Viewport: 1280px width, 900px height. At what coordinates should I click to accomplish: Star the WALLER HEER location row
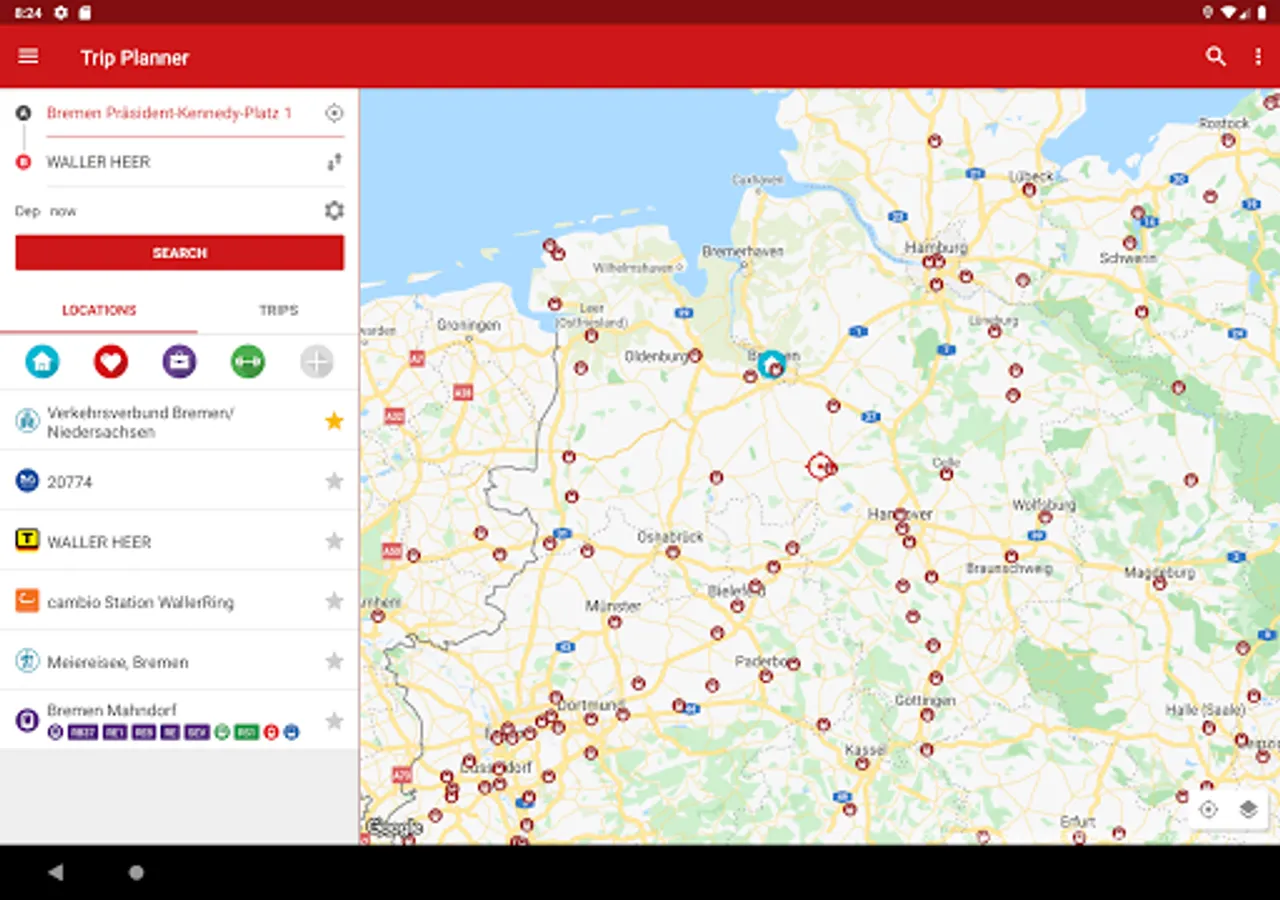[x=334, y=541]
